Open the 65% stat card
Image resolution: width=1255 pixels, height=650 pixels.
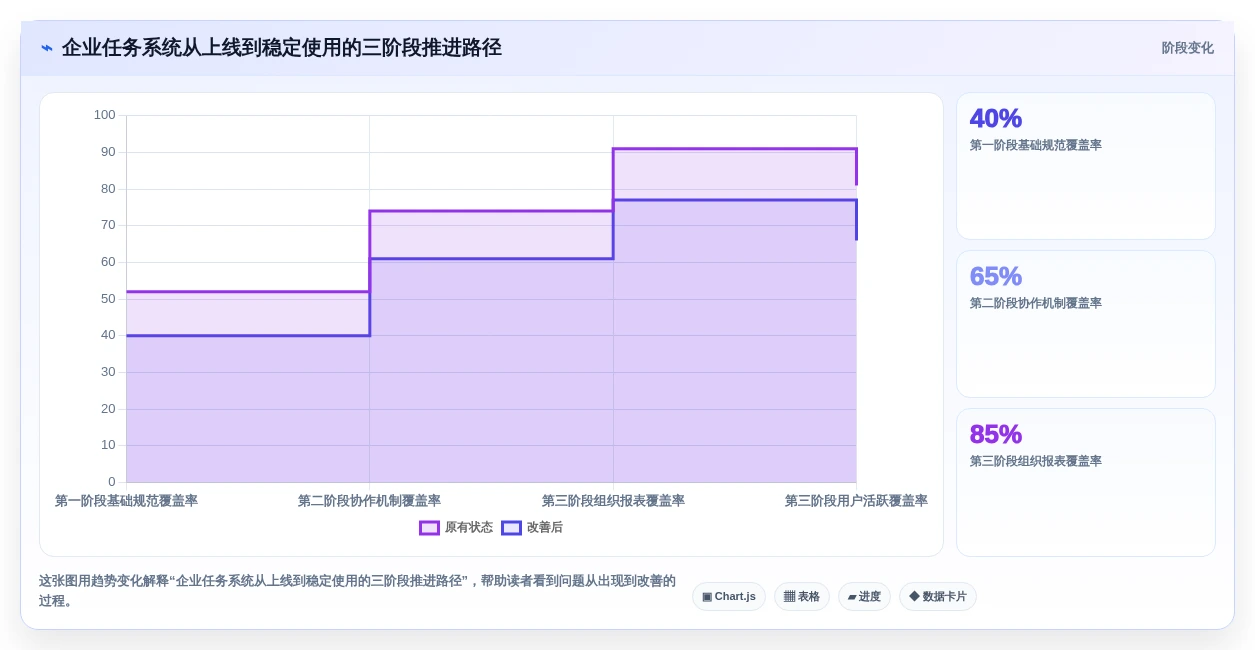pos(1086,324)
